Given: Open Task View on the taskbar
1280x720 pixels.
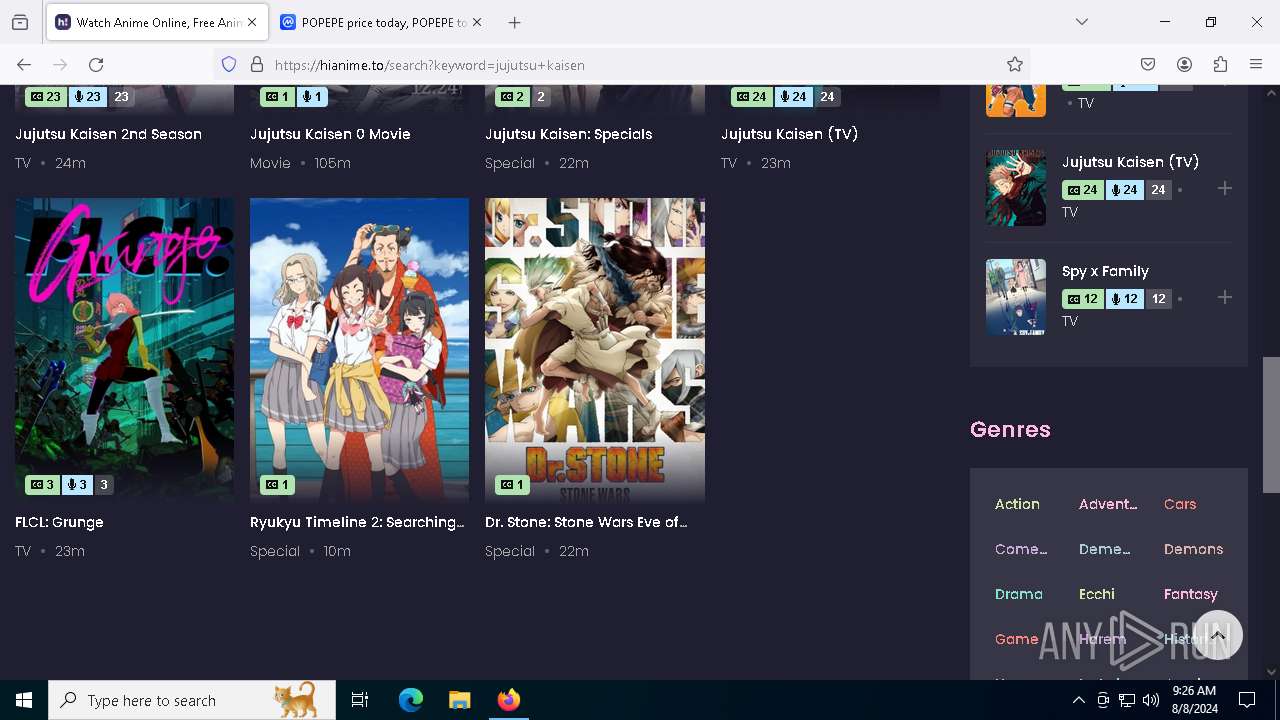Looking at the screenshot, I should (360, 700).
